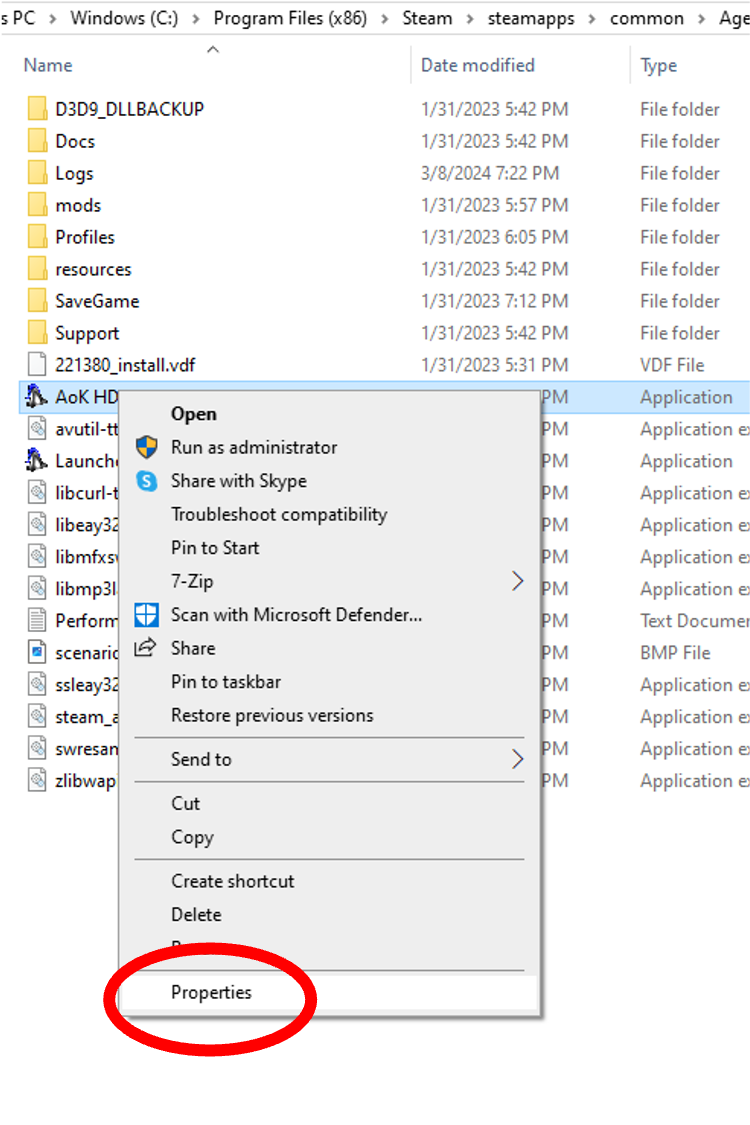This screenshot has width=750, height=1125.
Task: Click the Share arrow icon
Action: pyautogui.click(x=146, y=648)
